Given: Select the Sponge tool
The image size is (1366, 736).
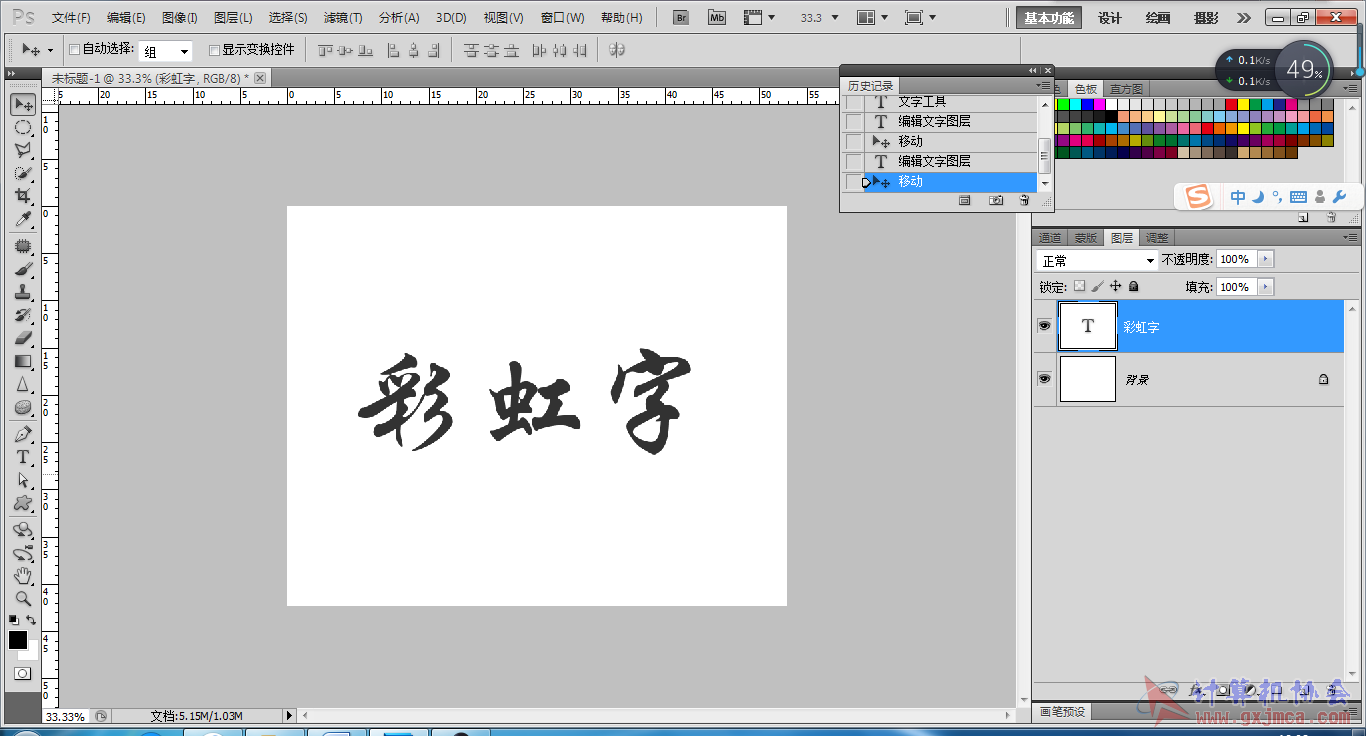Looking at the screenshot, I should coord(23,407).
